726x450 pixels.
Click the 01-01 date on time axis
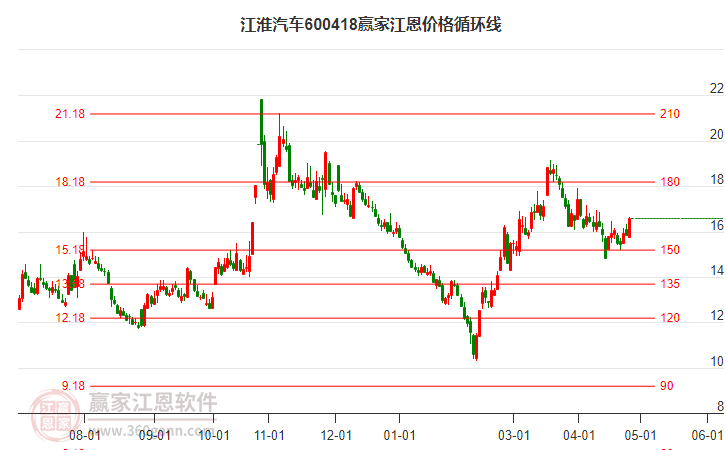click(x=399, y=435)
